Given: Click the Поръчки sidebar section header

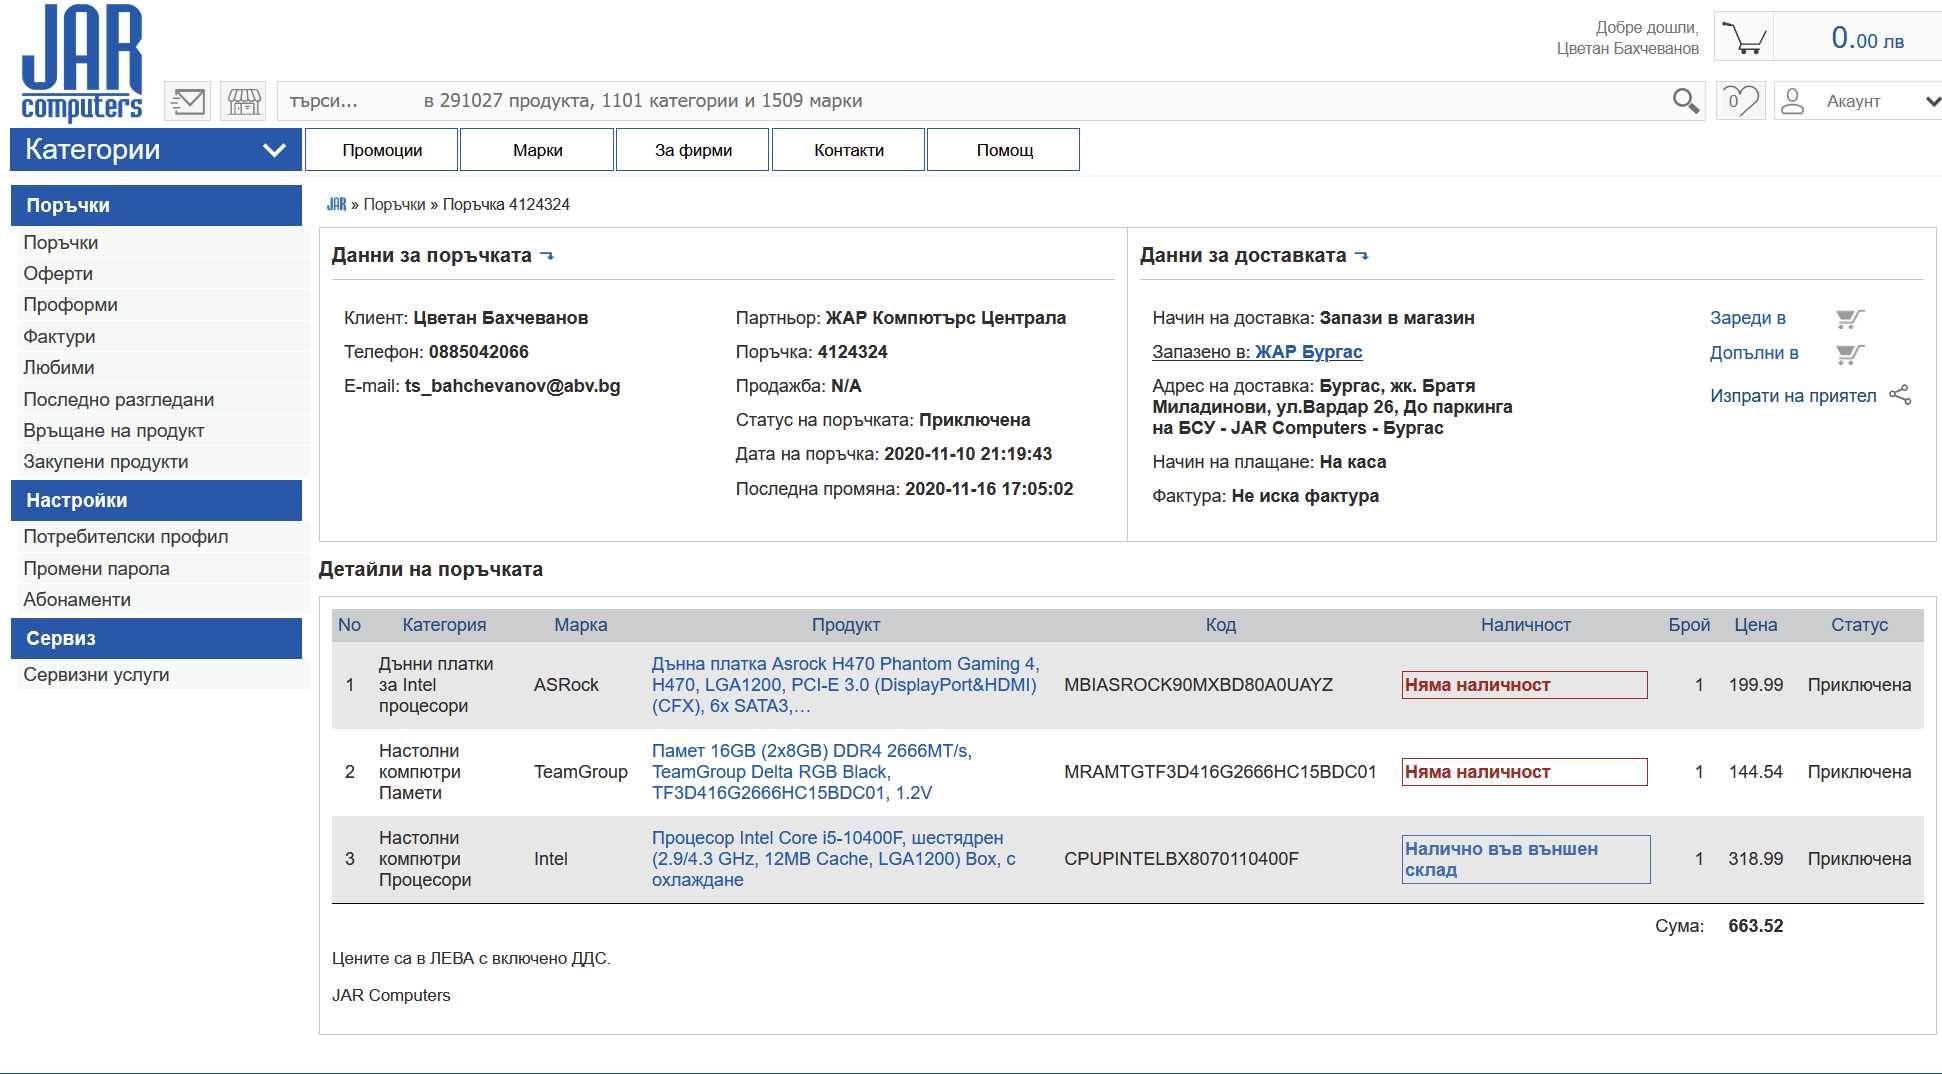Looking at the screenshot, I should [156, 205].
